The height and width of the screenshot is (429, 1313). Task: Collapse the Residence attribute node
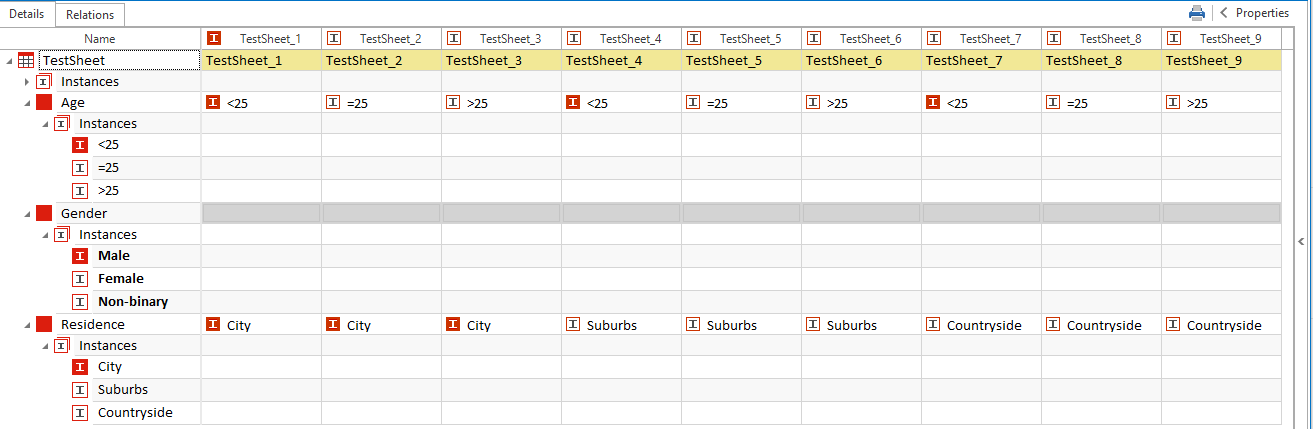(27, 325)
